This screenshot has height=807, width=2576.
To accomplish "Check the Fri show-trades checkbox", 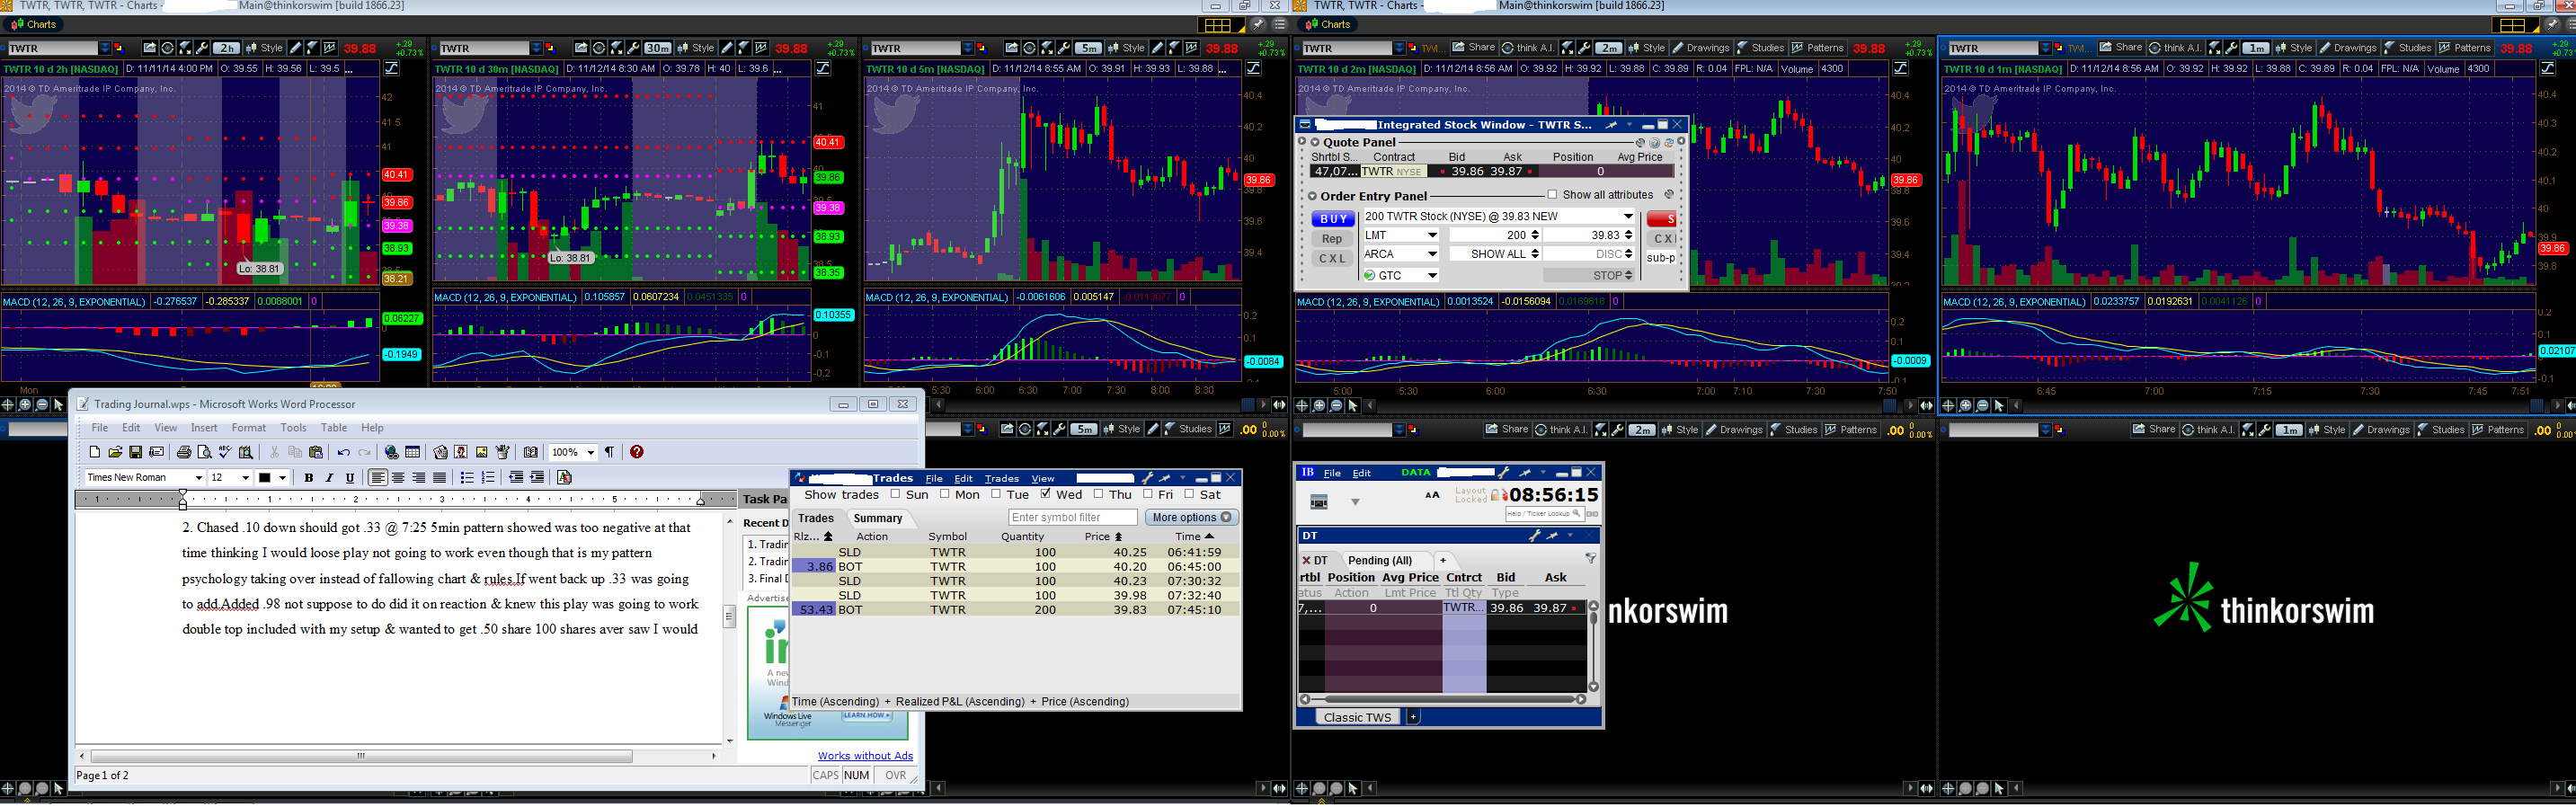I will click(x=1147, y=495).
